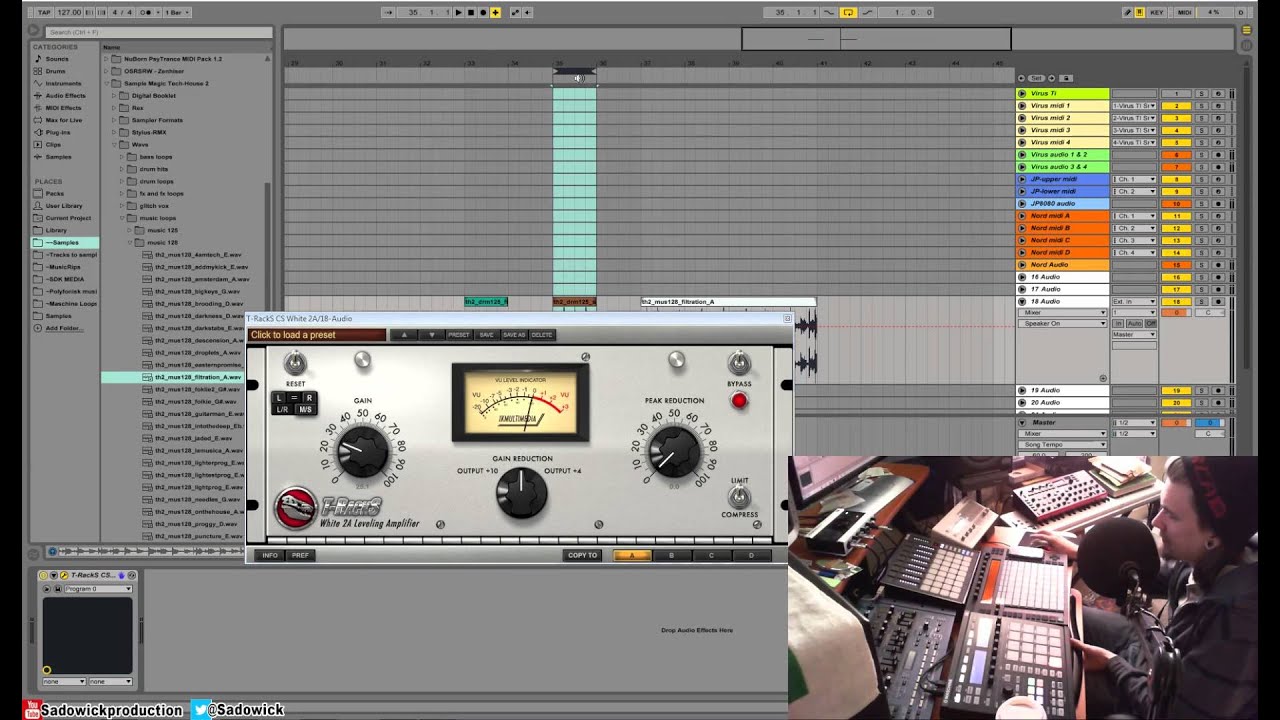1280x720 pixels.
Task: Open the quantization 1 Bar dropdown
Action: pyautogui.click(x=176, y=12)
